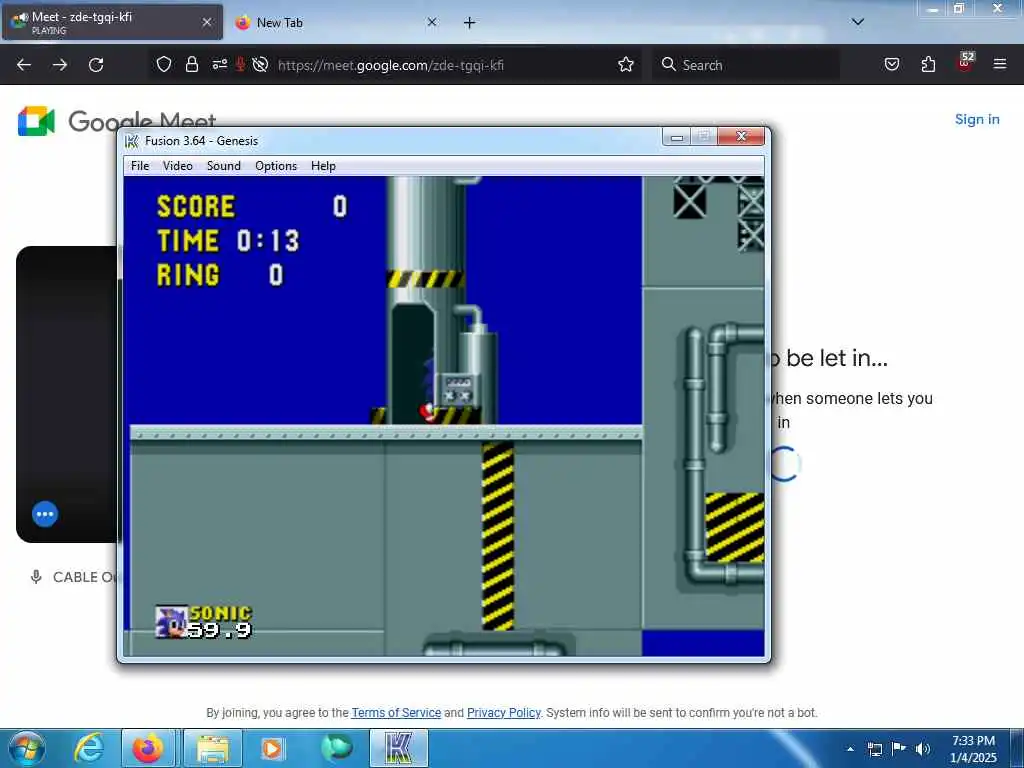The height and width of the screenshot is (768, 1024).
Task: Click the green round app taskbar icon
Action: [x=336, y=748]
